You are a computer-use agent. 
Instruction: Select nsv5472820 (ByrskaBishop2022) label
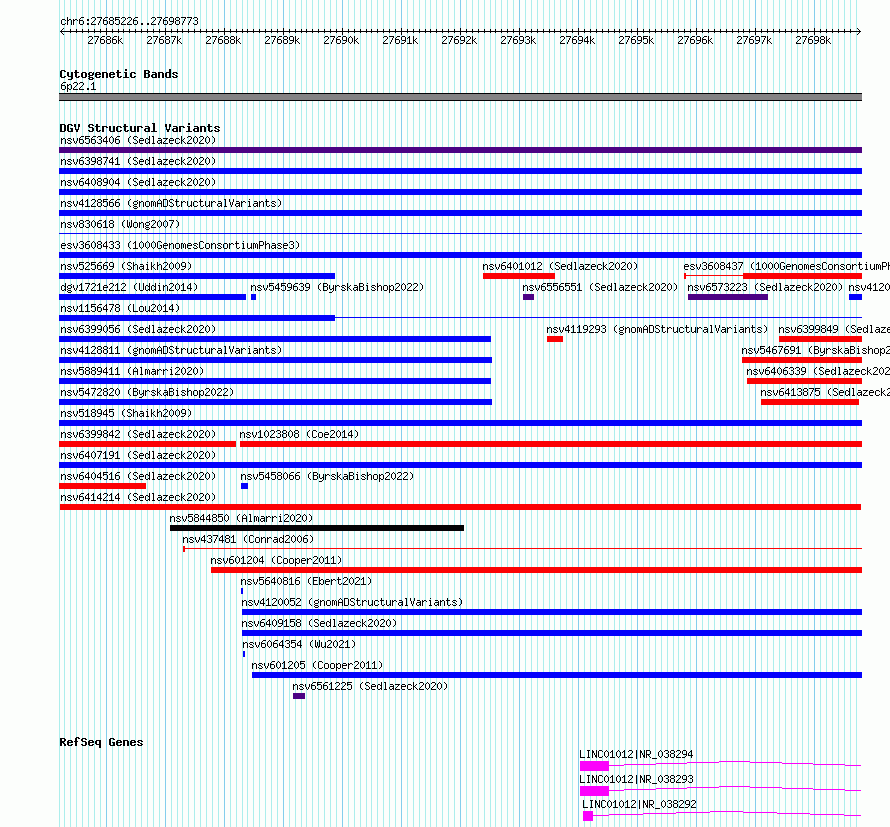click(x=147, y=392)
